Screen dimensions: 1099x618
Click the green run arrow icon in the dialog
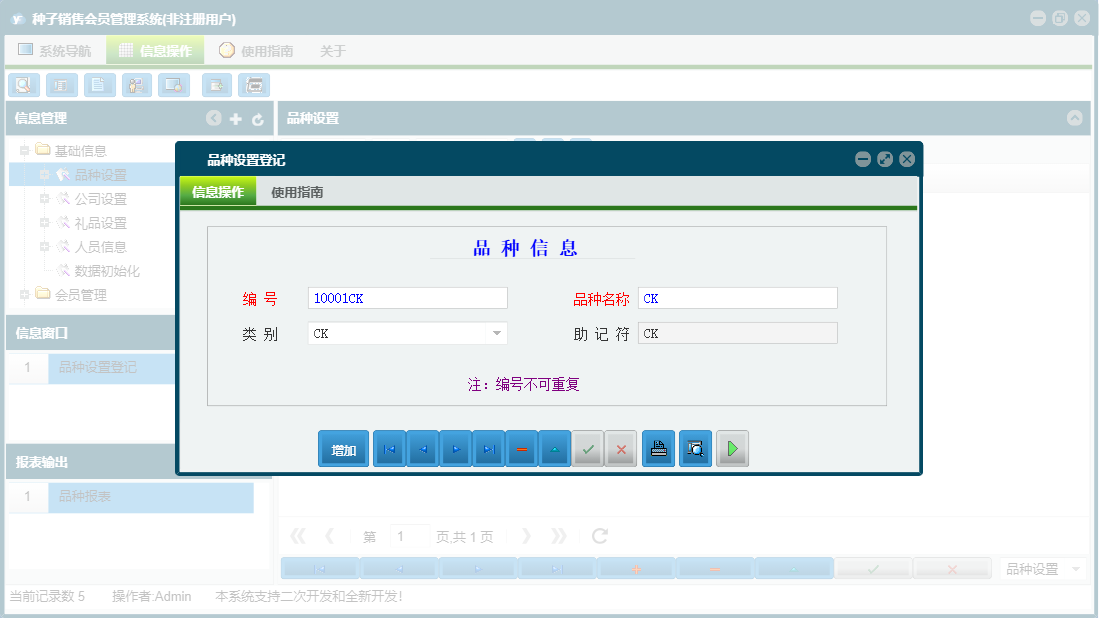pyautogui.click(x=731, y=448)
